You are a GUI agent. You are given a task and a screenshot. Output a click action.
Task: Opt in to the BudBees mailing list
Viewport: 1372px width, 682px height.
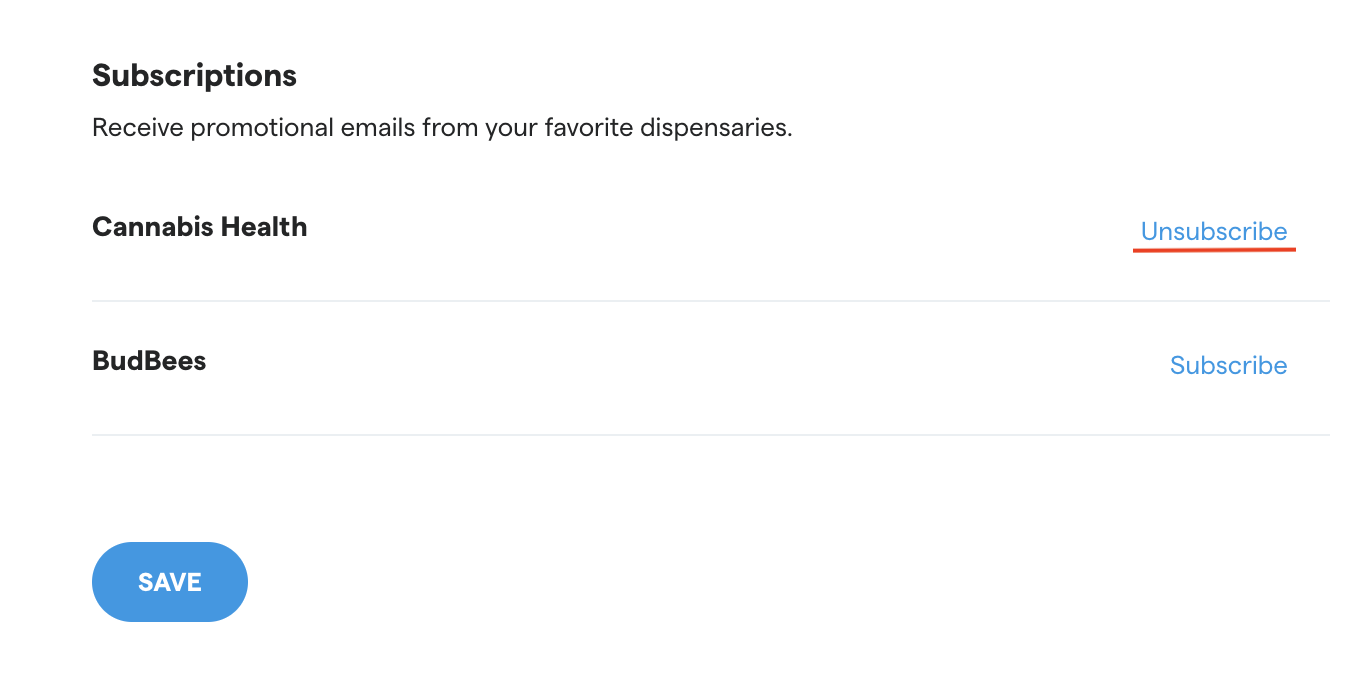(x=1228, y=365)
